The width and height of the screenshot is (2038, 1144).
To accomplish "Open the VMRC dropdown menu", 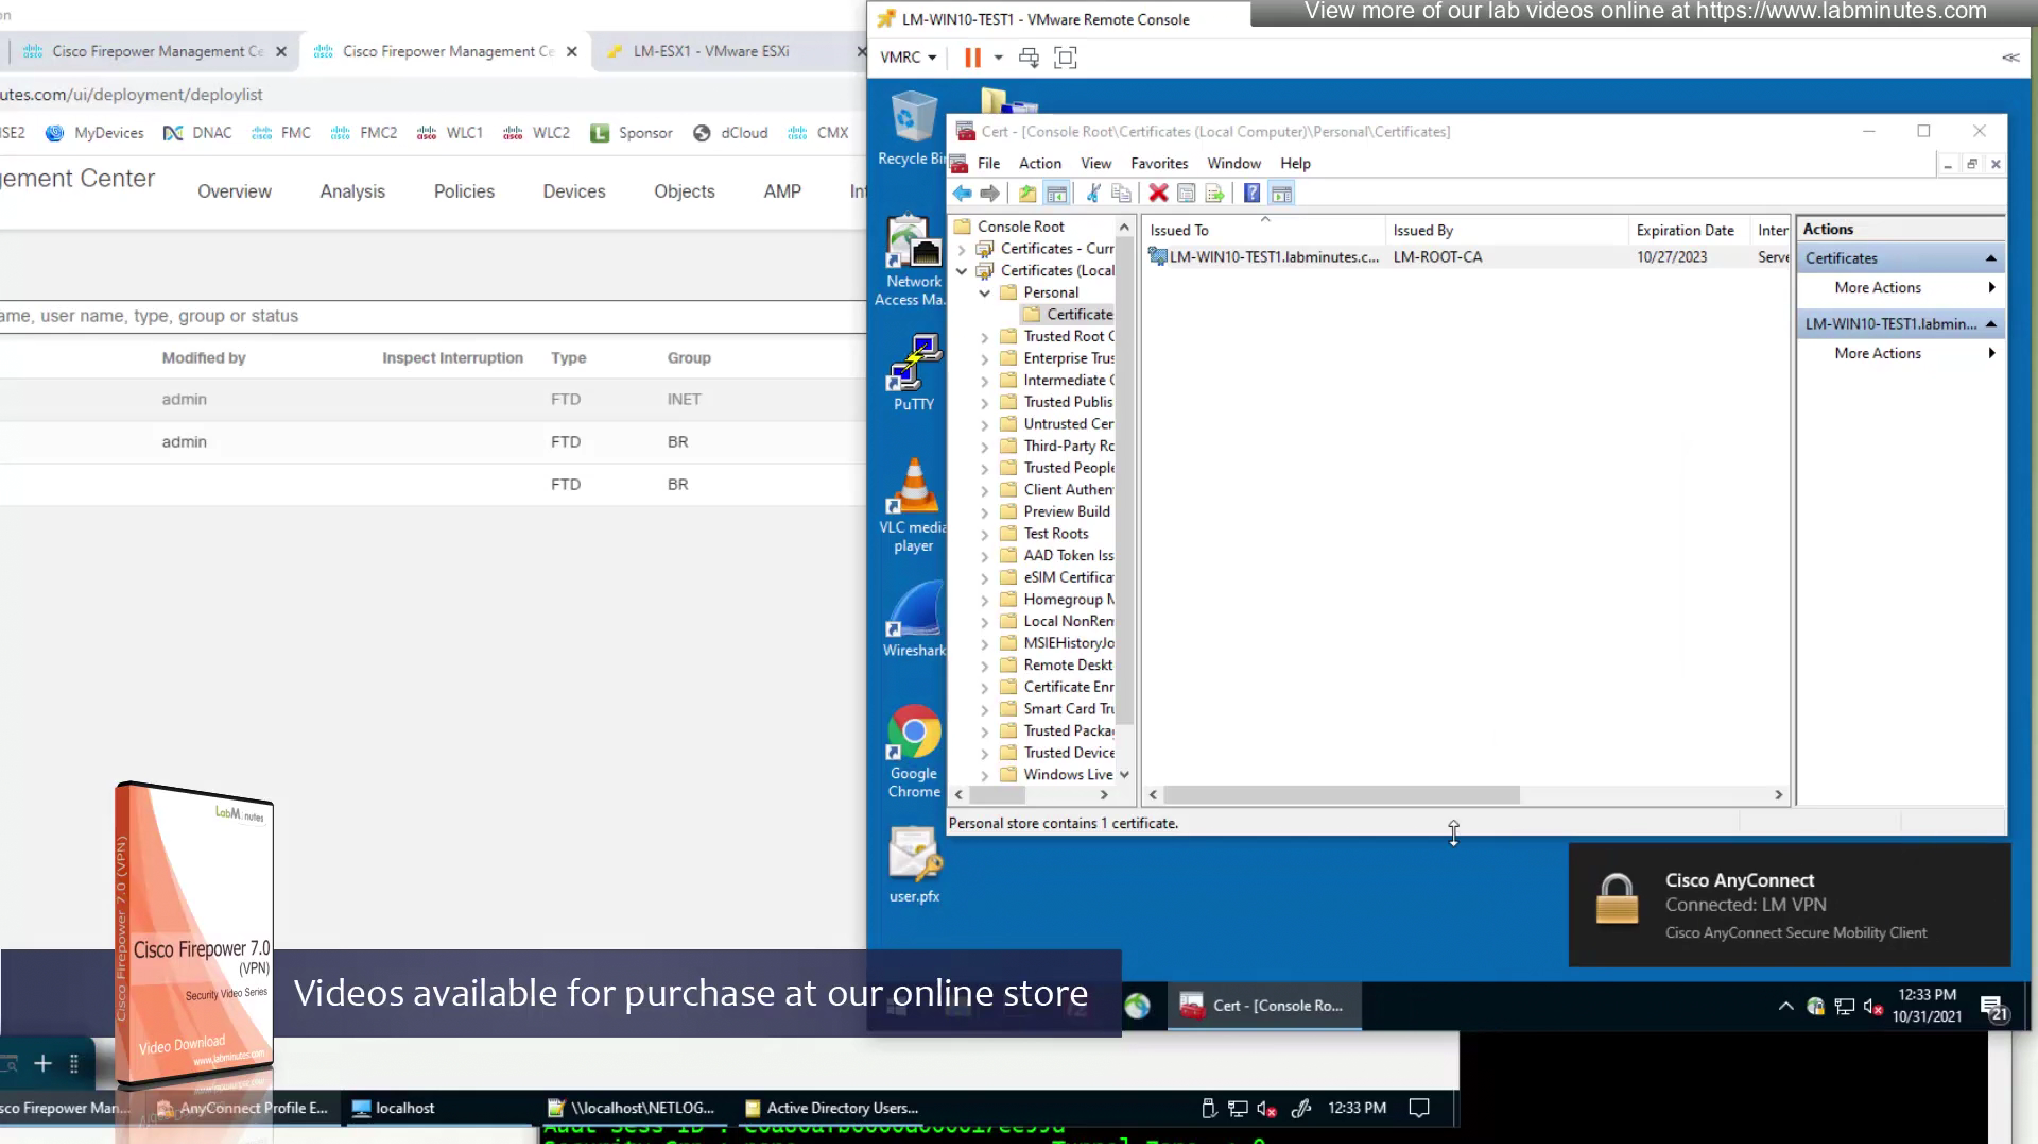I will click(908, 57).
